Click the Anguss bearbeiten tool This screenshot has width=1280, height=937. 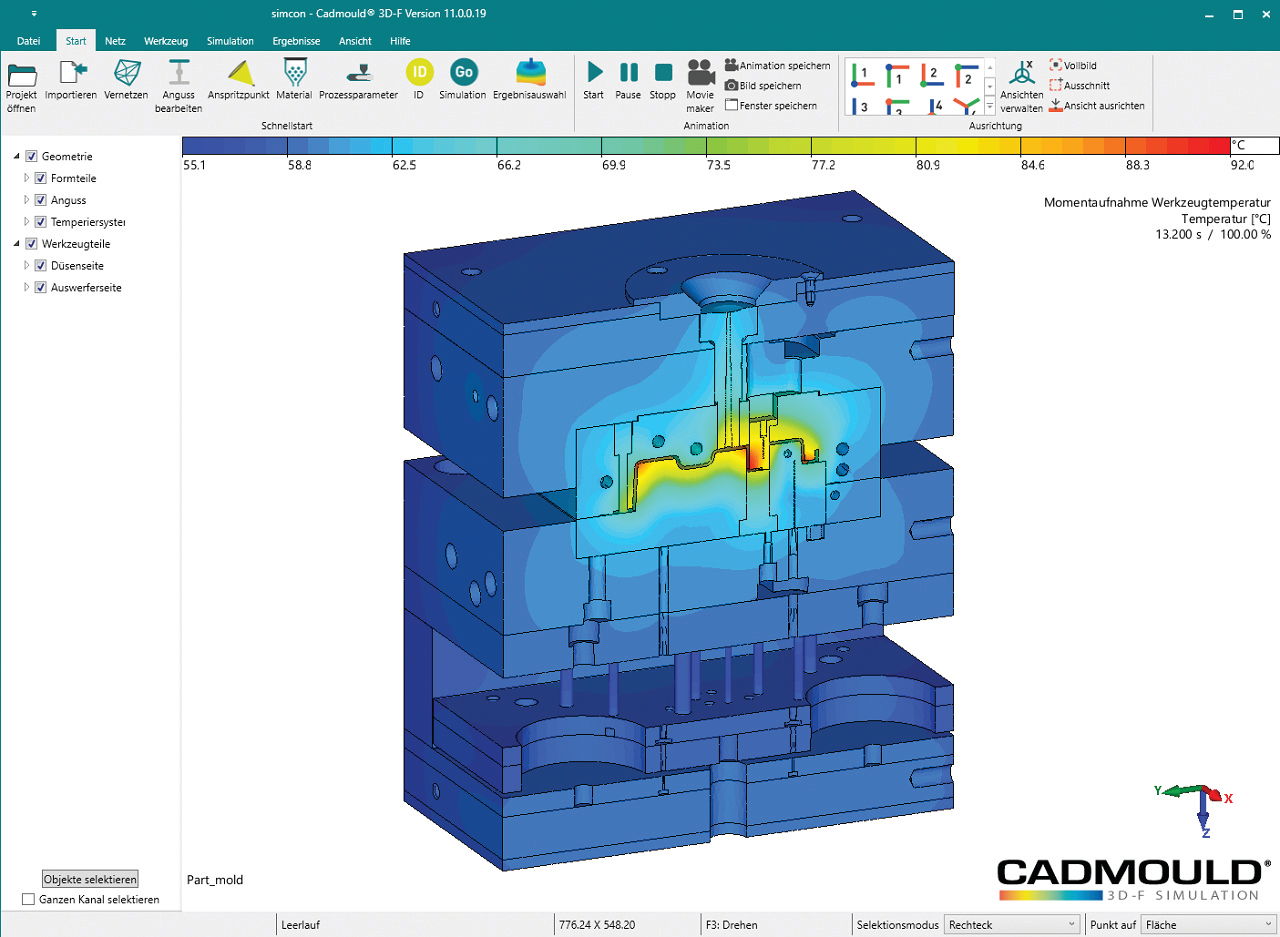coord(178,85)
